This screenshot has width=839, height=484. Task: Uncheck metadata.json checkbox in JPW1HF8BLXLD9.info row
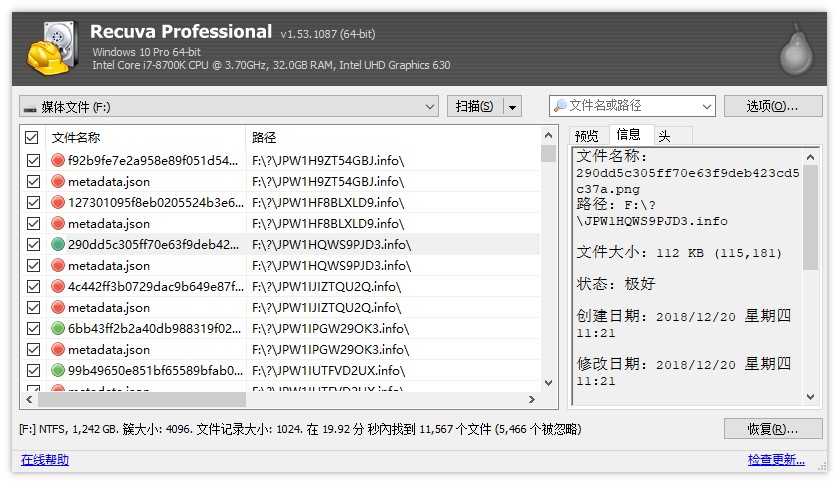pos(33,224)
